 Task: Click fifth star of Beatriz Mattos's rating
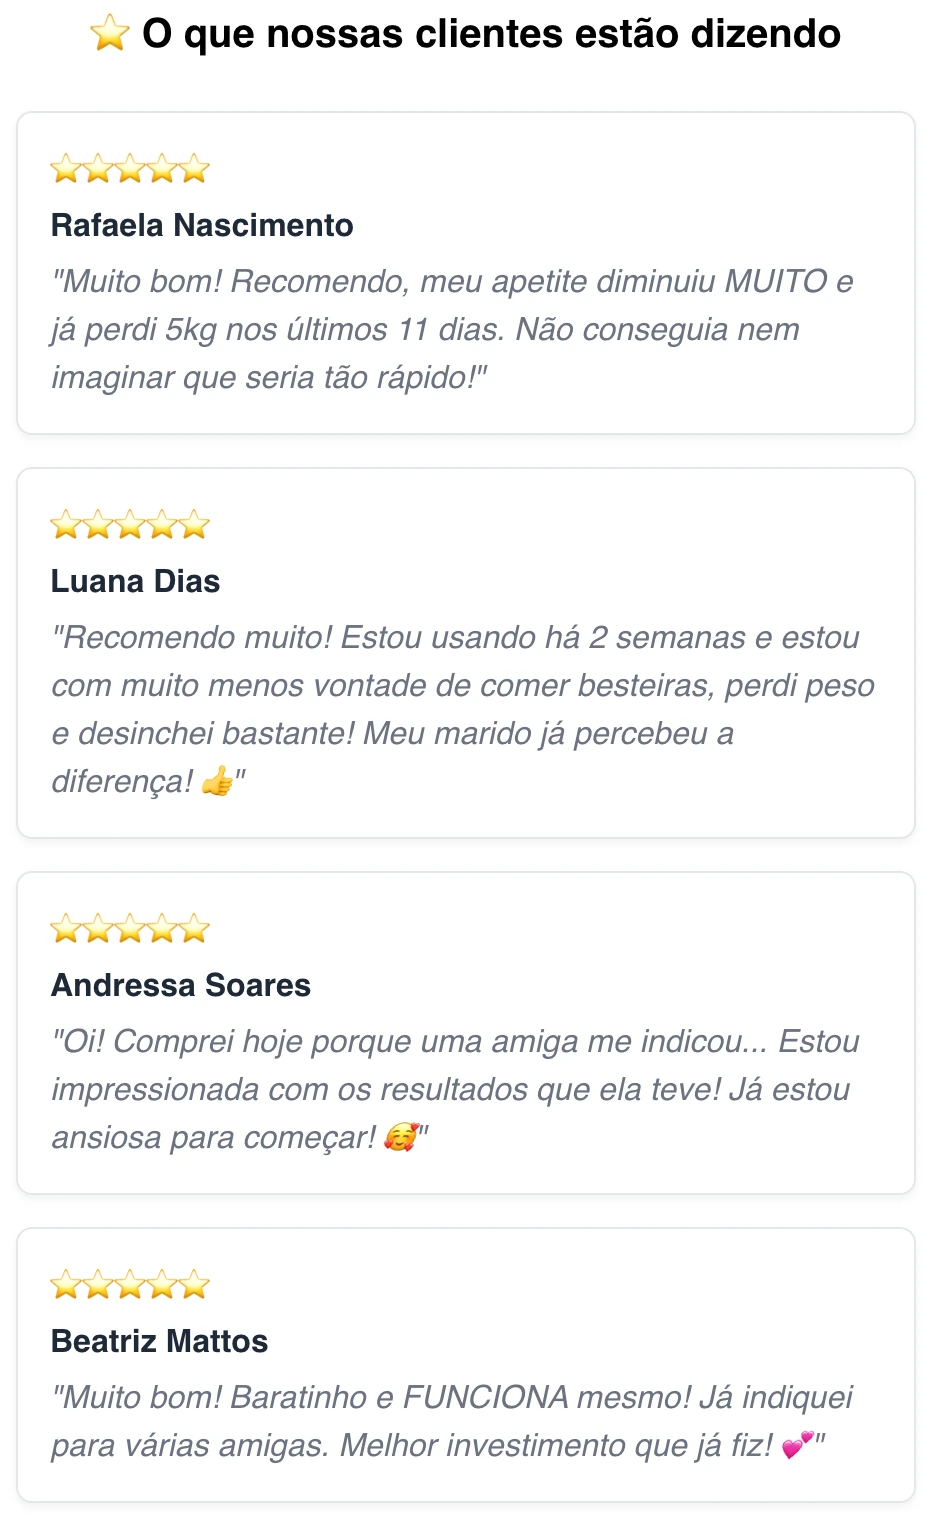tap(194, 1285)
